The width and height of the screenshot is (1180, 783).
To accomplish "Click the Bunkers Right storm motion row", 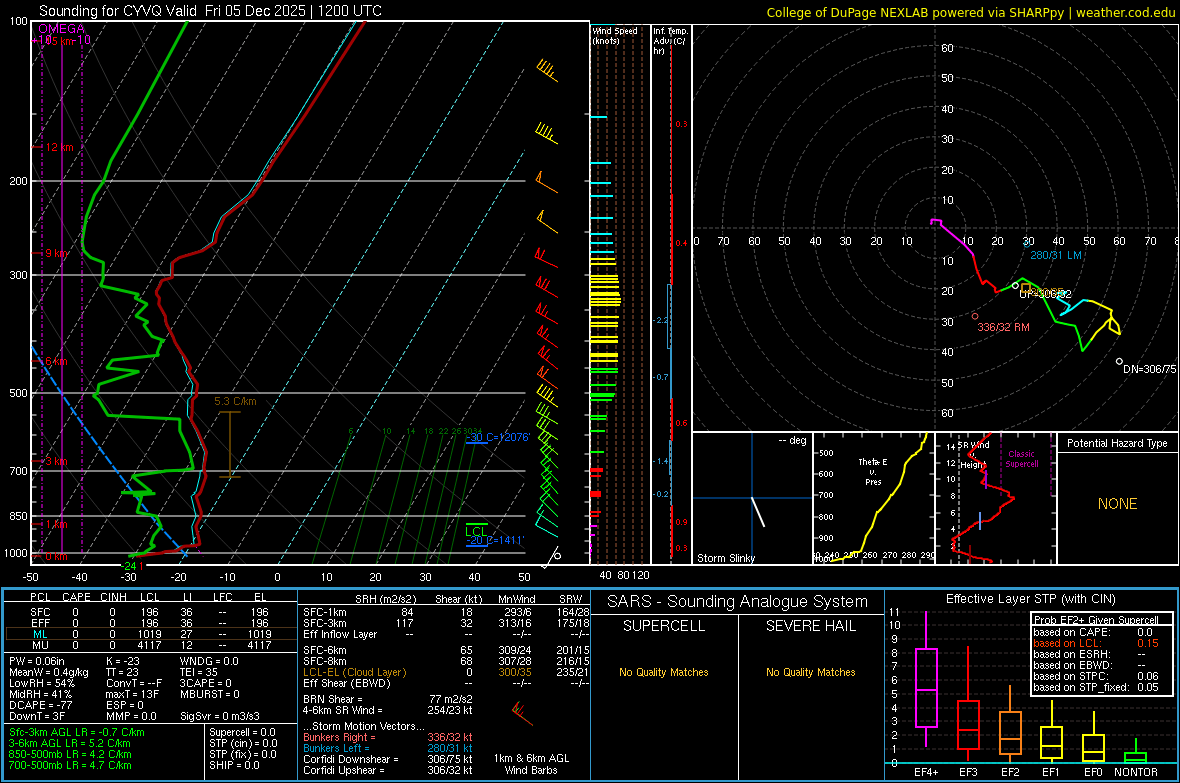I will 388,737.
